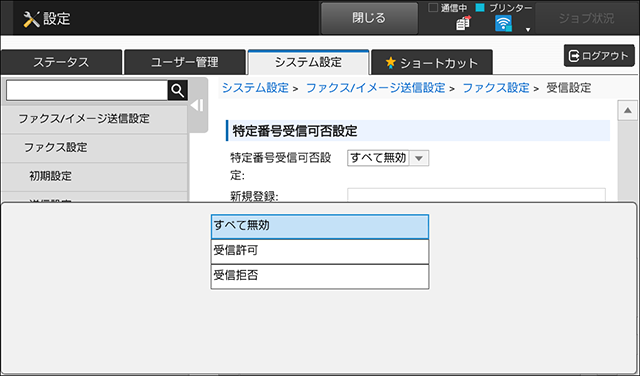Click the プリンター indicator square
This screenshot has width=640, height=376.
click(480, 8)
